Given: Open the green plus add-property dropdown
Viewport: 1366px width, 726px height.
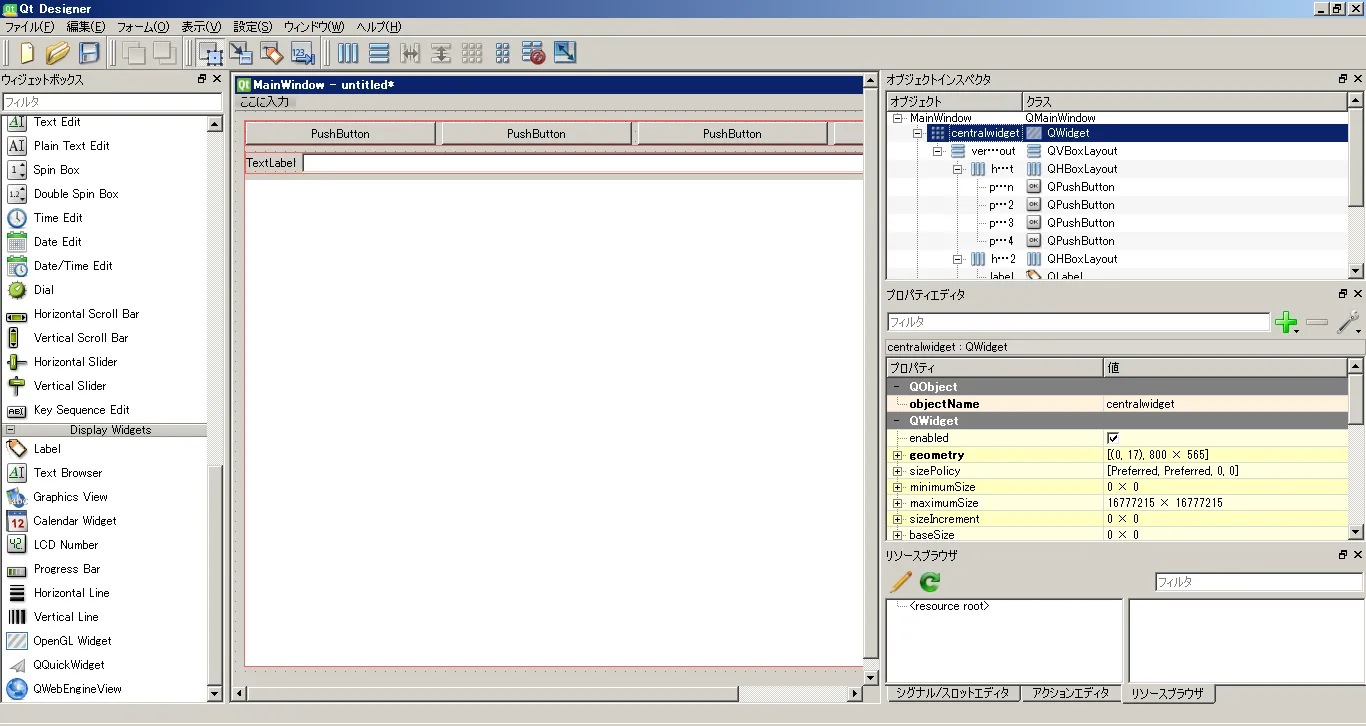Looking at the screenshot, I should point(1287,322).
